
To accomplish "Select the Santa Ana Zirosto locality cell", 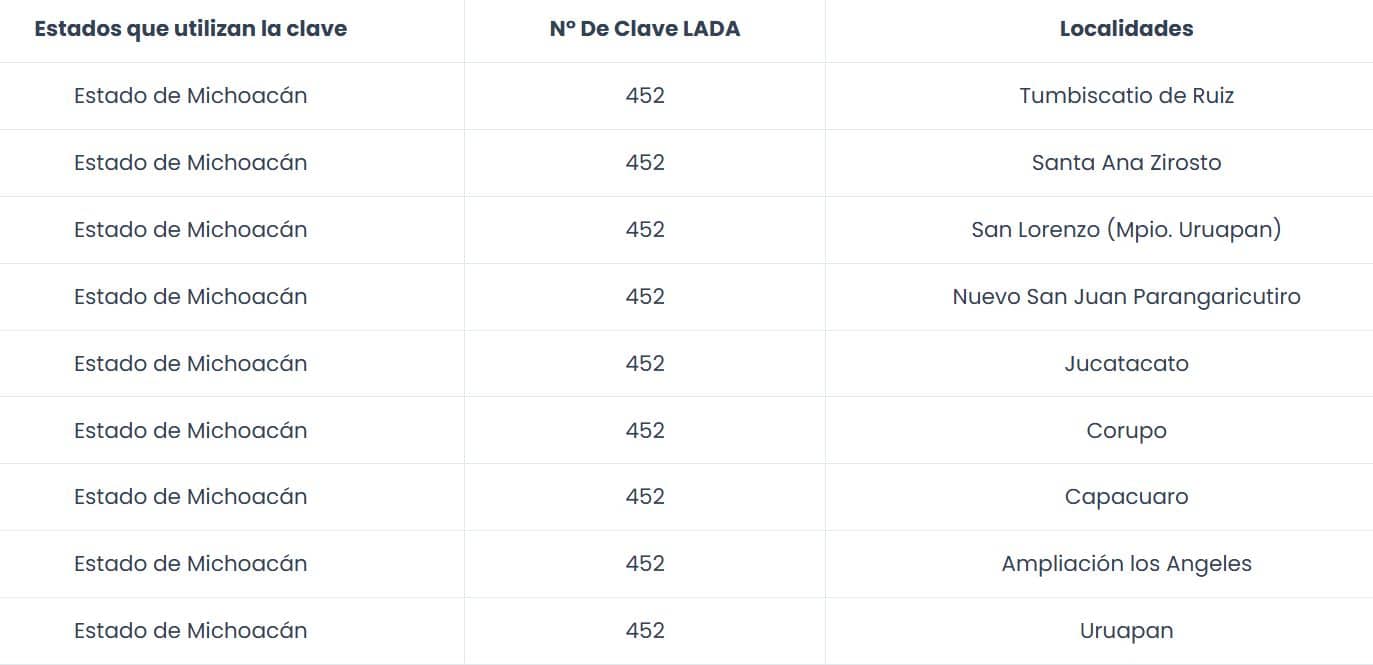I will (1126, 163).
